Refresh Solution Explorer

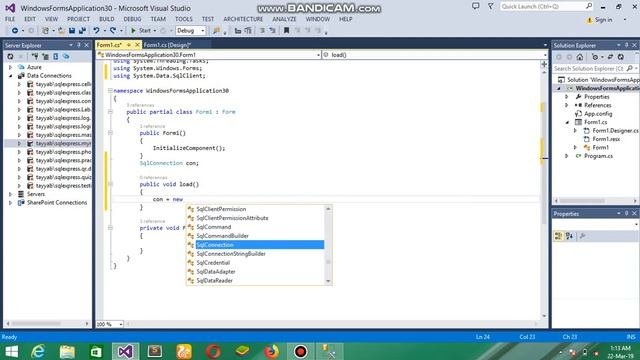tap(621, 57)
